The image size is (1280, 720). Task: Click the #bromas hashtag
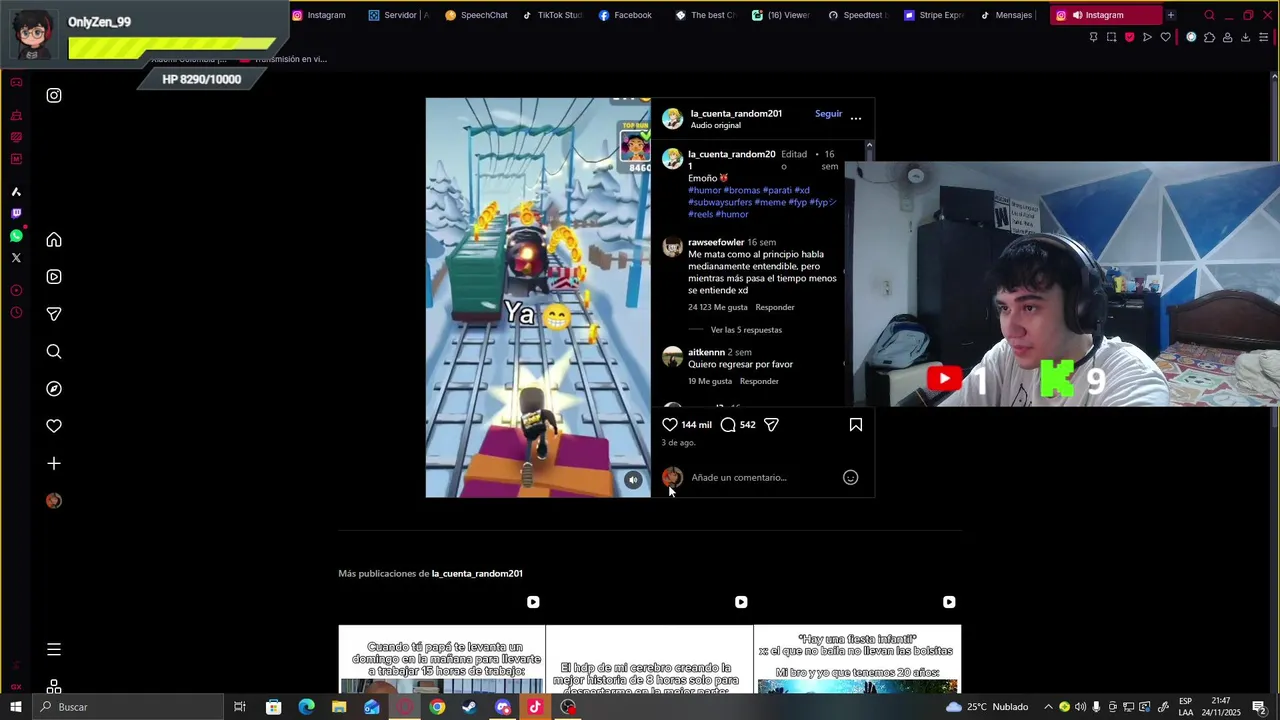tap(742, 191)
